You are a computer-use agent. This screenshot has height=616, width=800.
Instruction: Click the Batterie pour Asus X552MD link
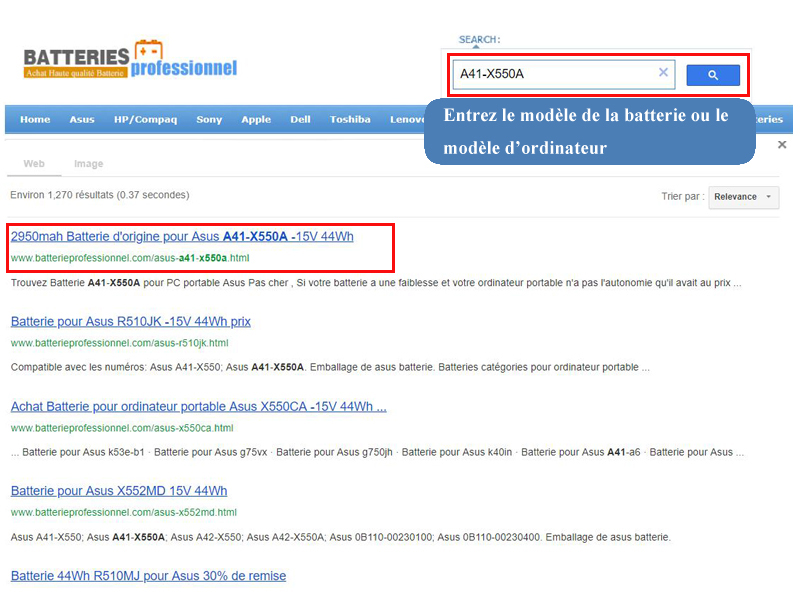coord(118,491)
